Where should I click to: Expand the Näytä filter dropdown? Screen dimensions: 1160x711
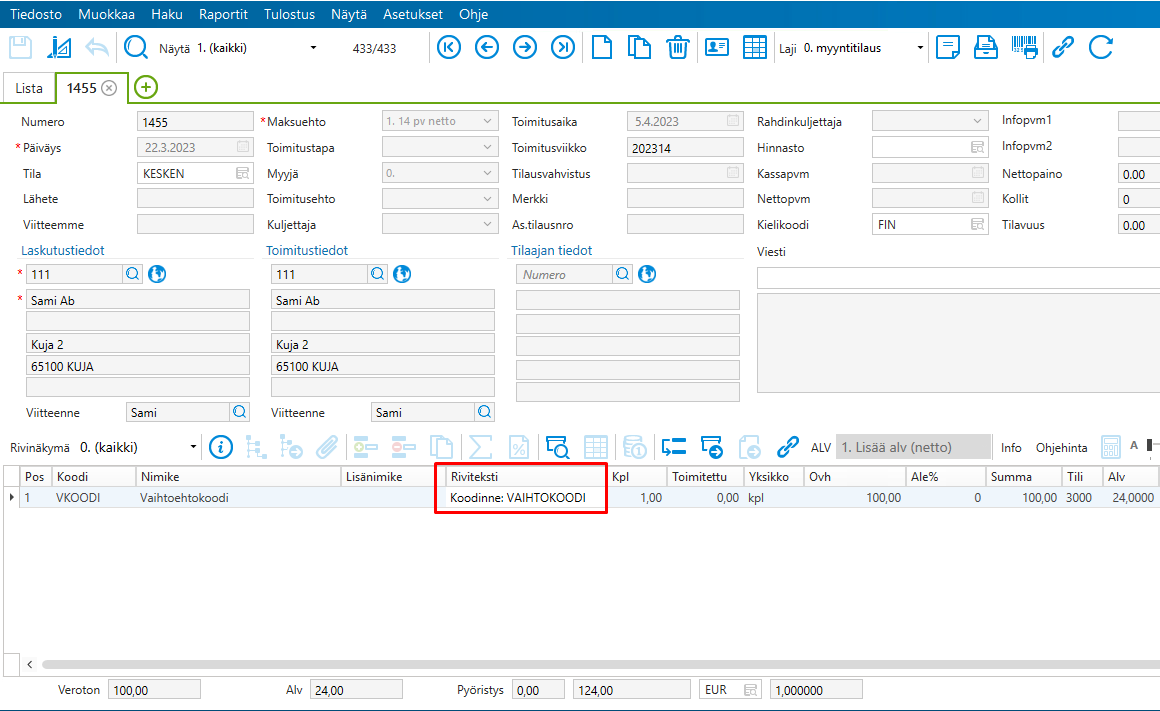(313, 48)
